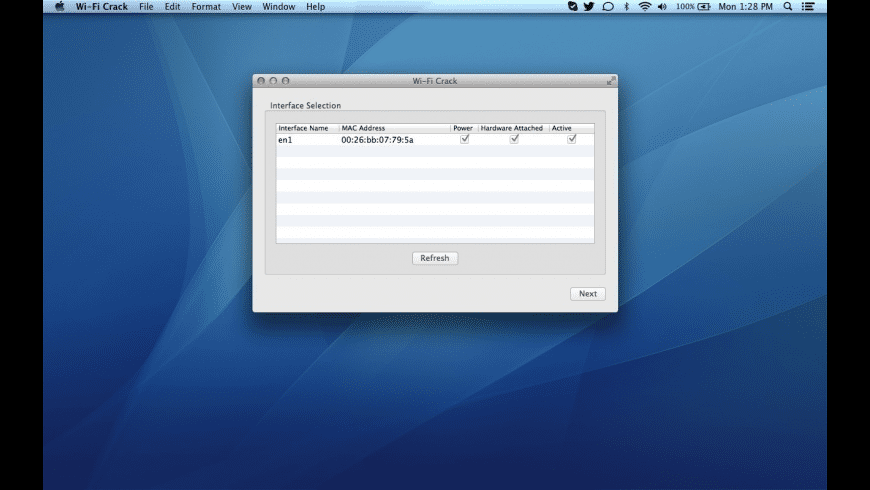Click the chat bubble menu bar icon

click(x=607, y=6)
